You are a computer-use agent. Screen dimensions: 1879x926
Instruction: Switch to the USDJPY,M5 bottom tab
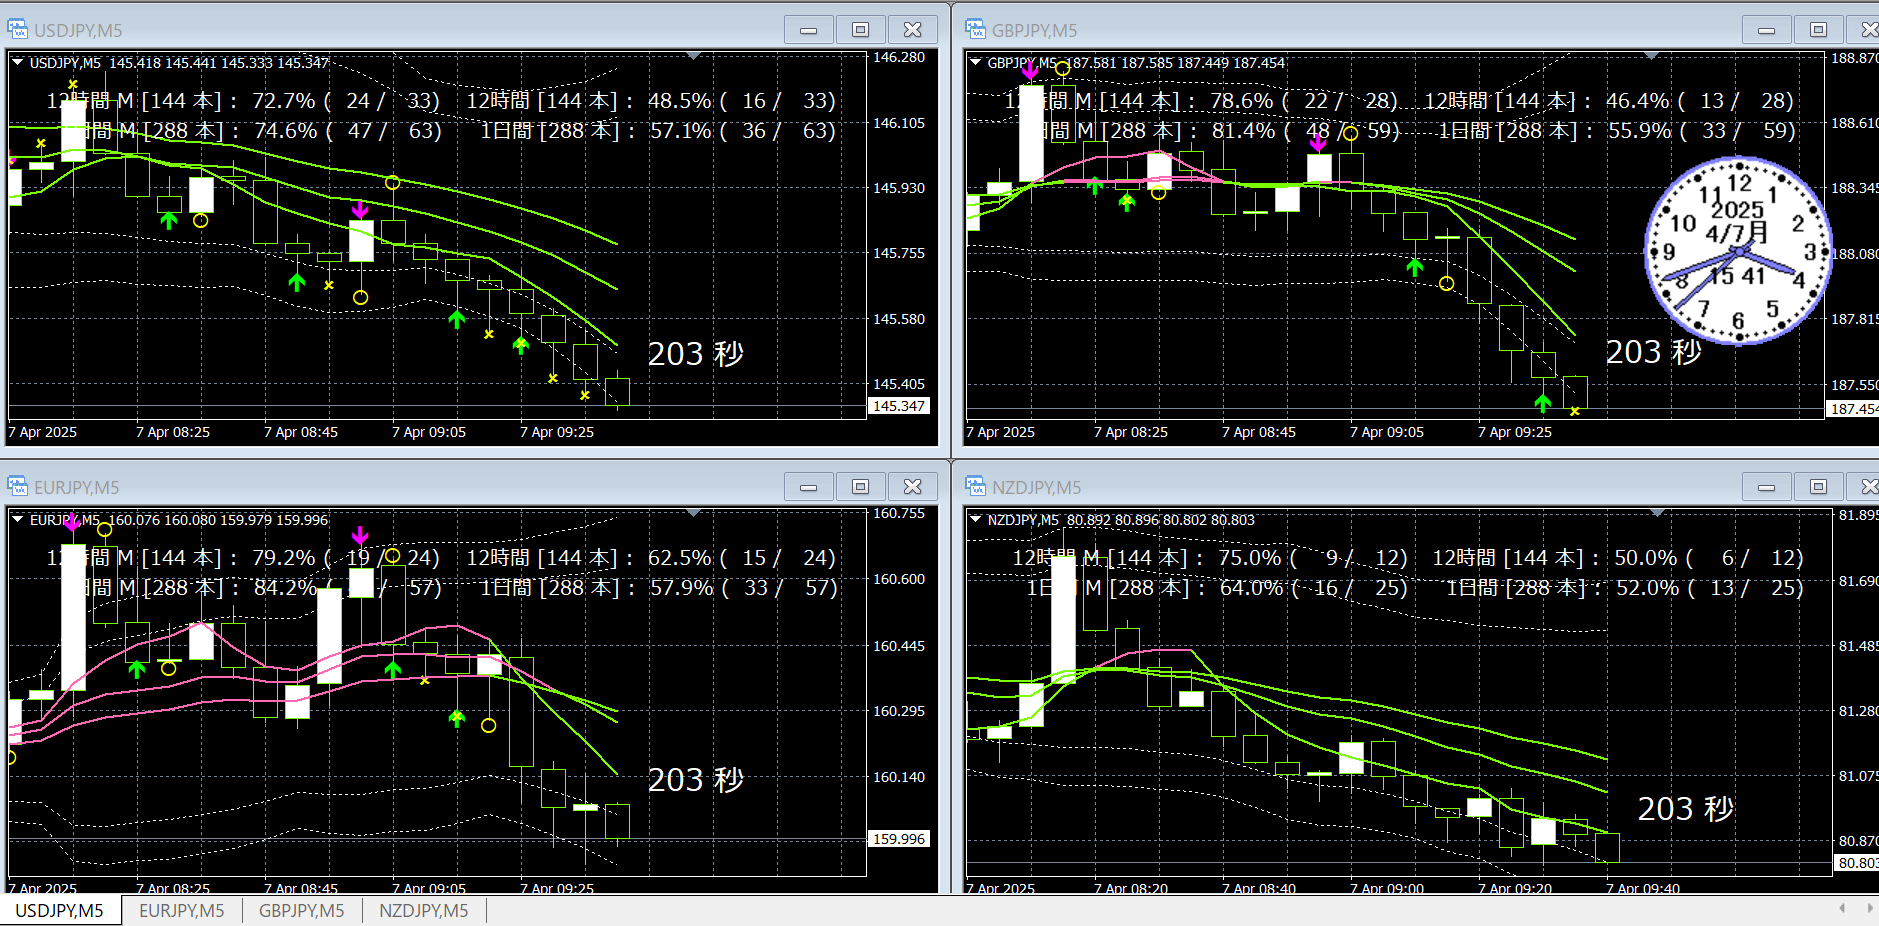coord(60,911)
